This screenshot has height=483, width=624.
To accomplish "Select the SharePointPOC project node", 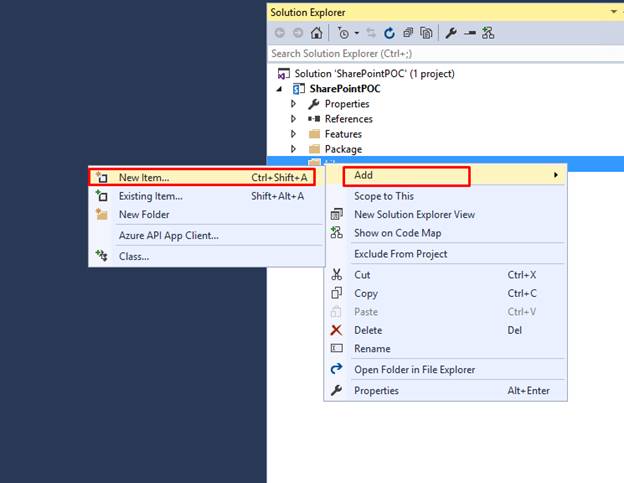I will [x=345, y=89].
